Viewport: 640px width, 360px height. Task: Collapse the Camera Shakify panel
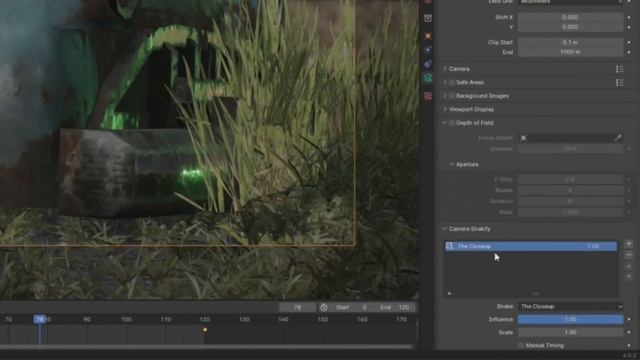(445, 229)
